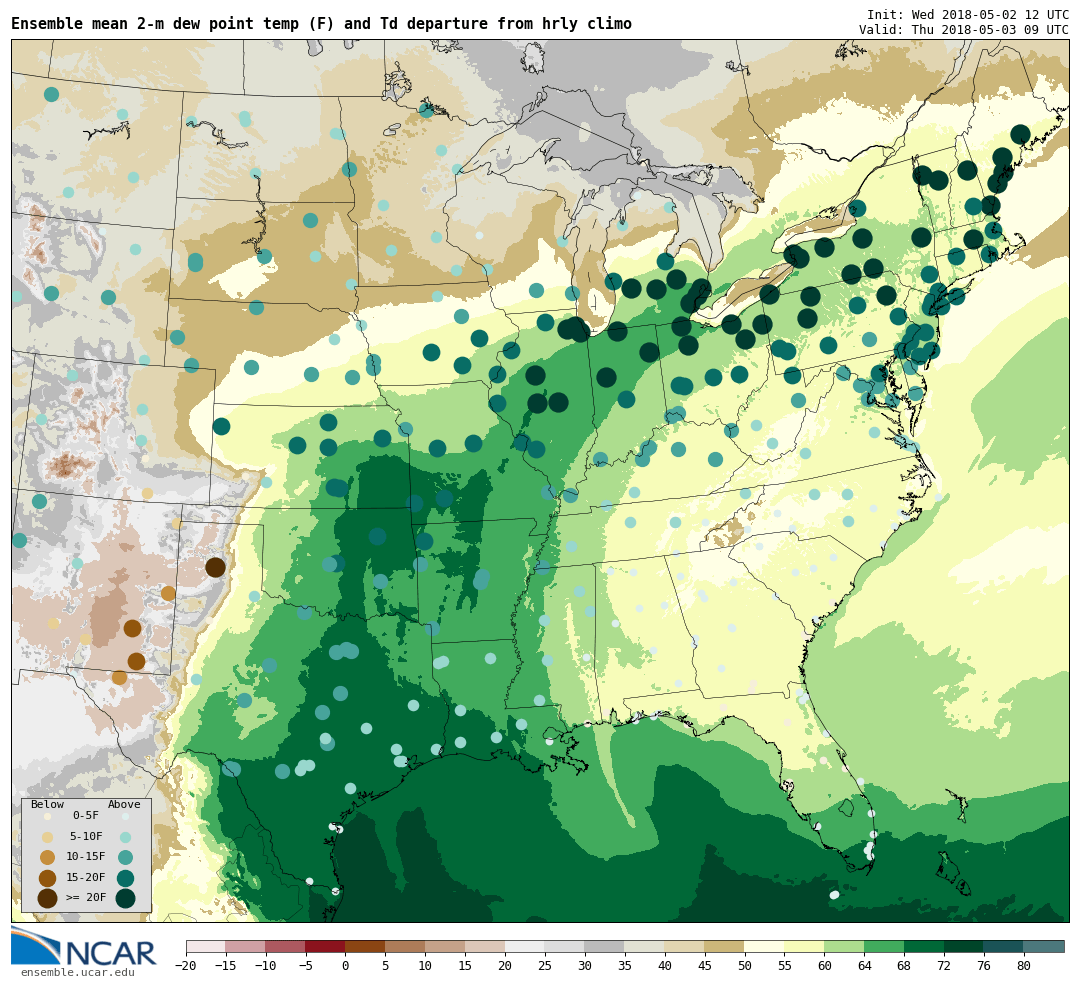Image resolution: width=1080 pixels, height=985 pixels.
Task: Click the Below 15-20F brown legend circle
Action: (48, 878)
